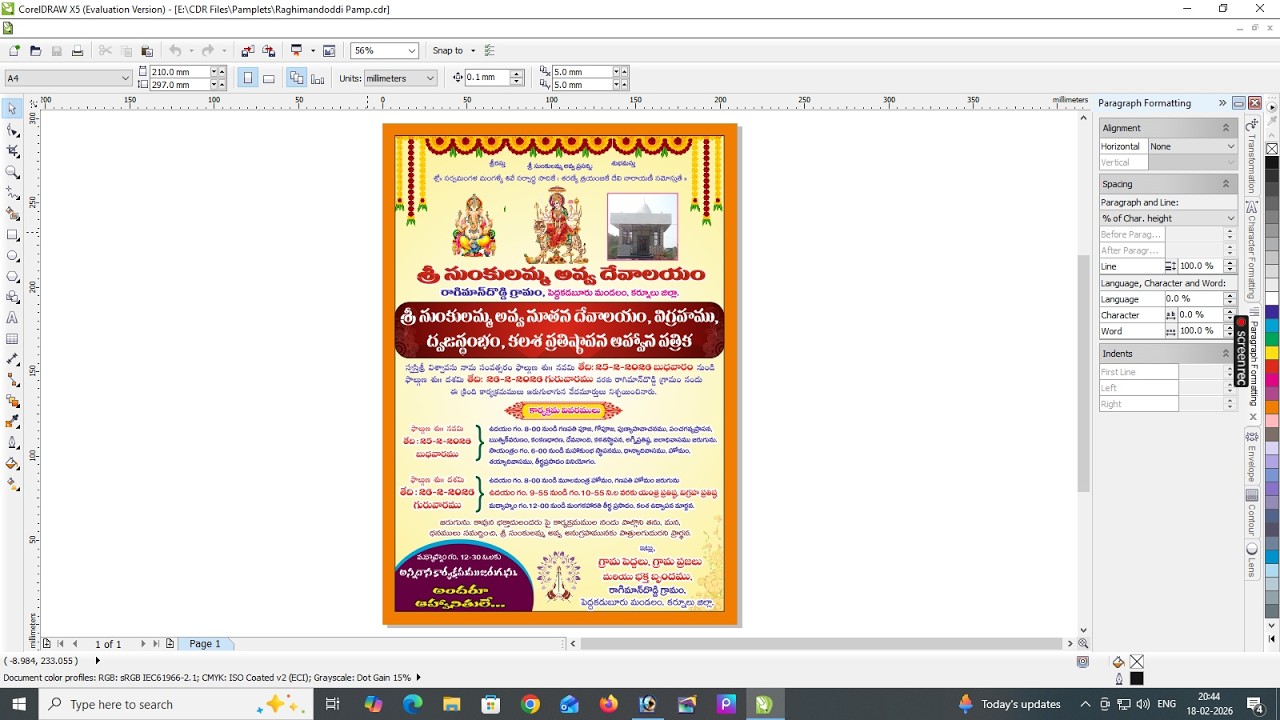This screenshot has height=720, width=1280.
Task: Select the Fill tool
Action: [x=12, y=463]
